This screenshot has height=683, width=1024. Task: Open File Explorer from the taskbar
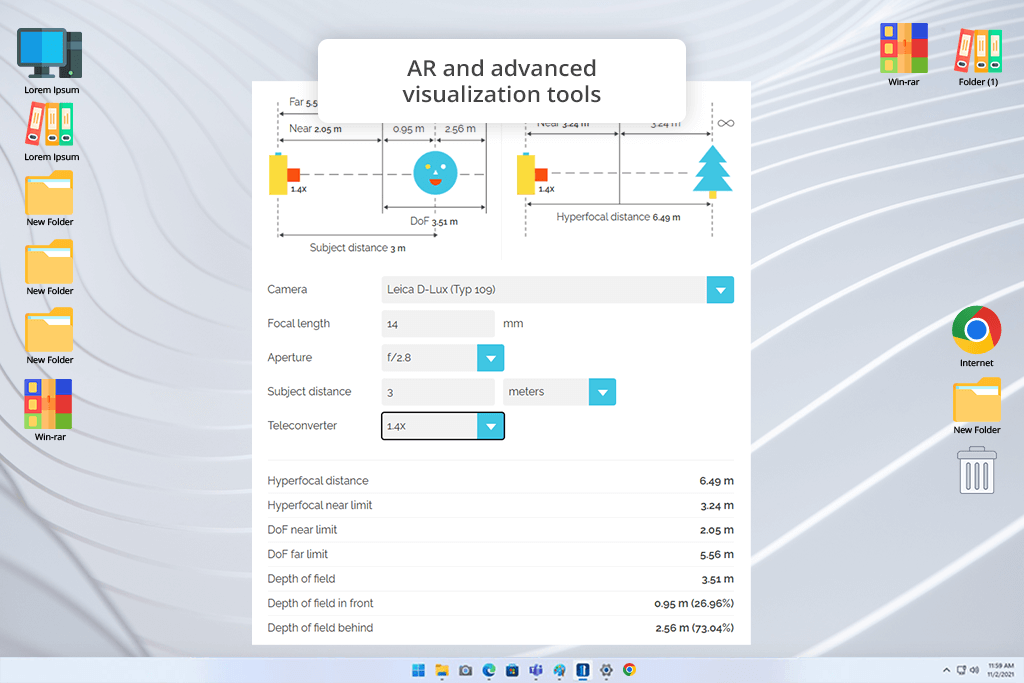442,670
